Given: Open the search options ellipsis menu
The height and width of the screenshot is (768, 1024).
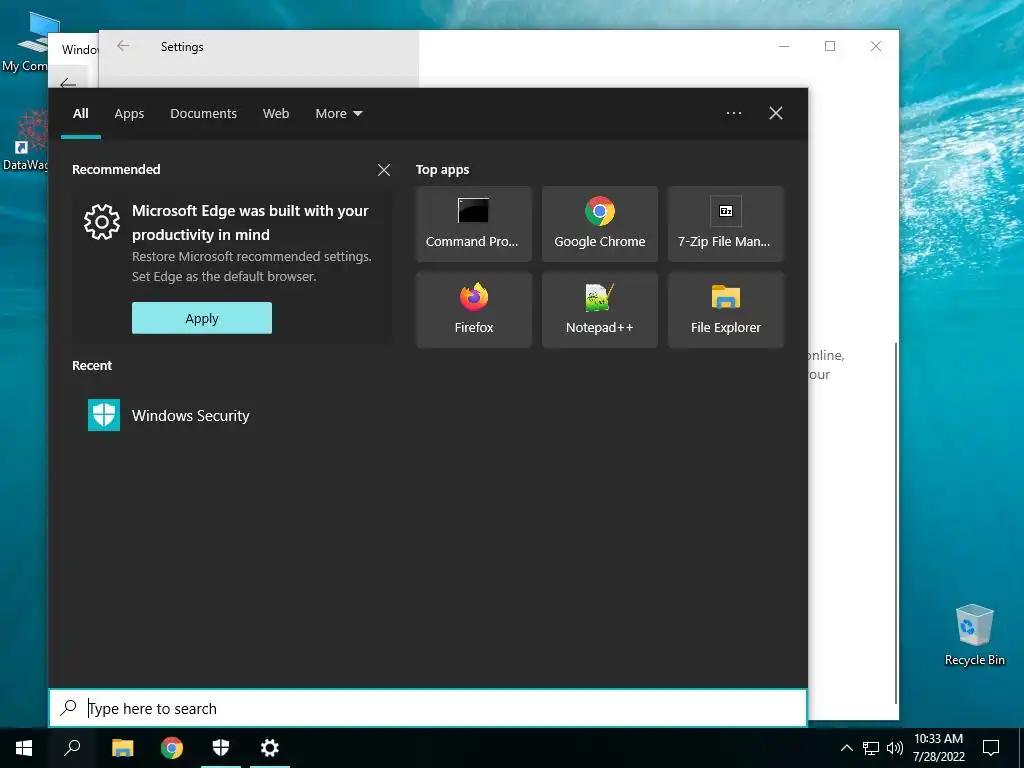Looking at the screenshot, I should click(x=734, y=113).
